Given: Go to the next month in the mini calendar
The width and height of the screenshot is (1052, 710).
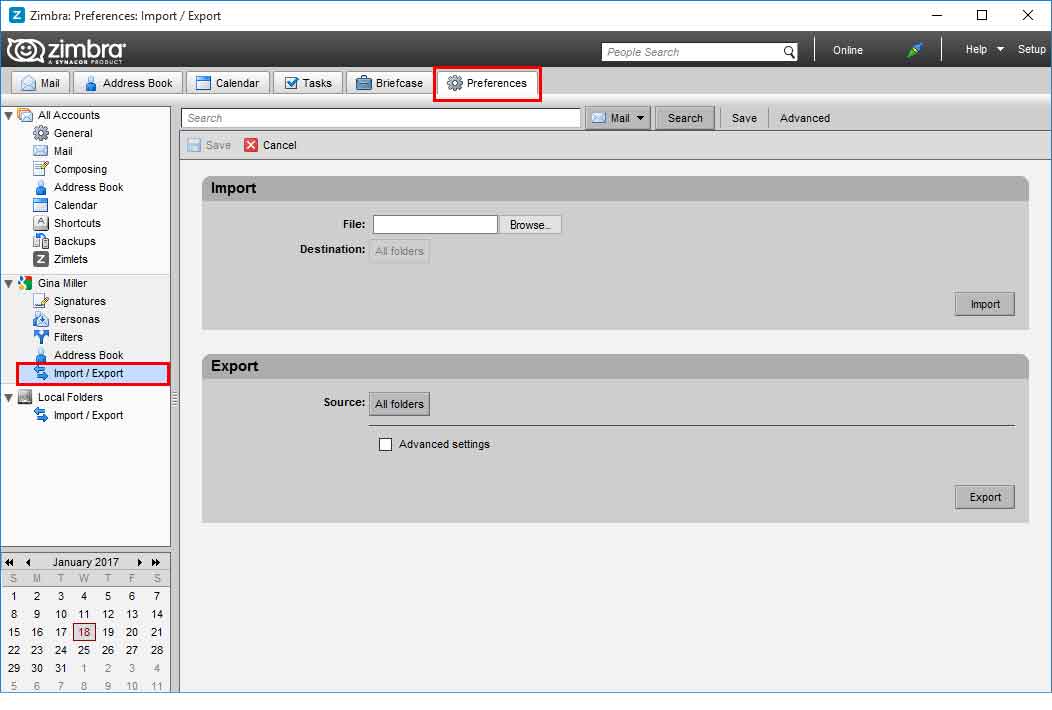Looking at the screenshot, I should click(140, 562).
